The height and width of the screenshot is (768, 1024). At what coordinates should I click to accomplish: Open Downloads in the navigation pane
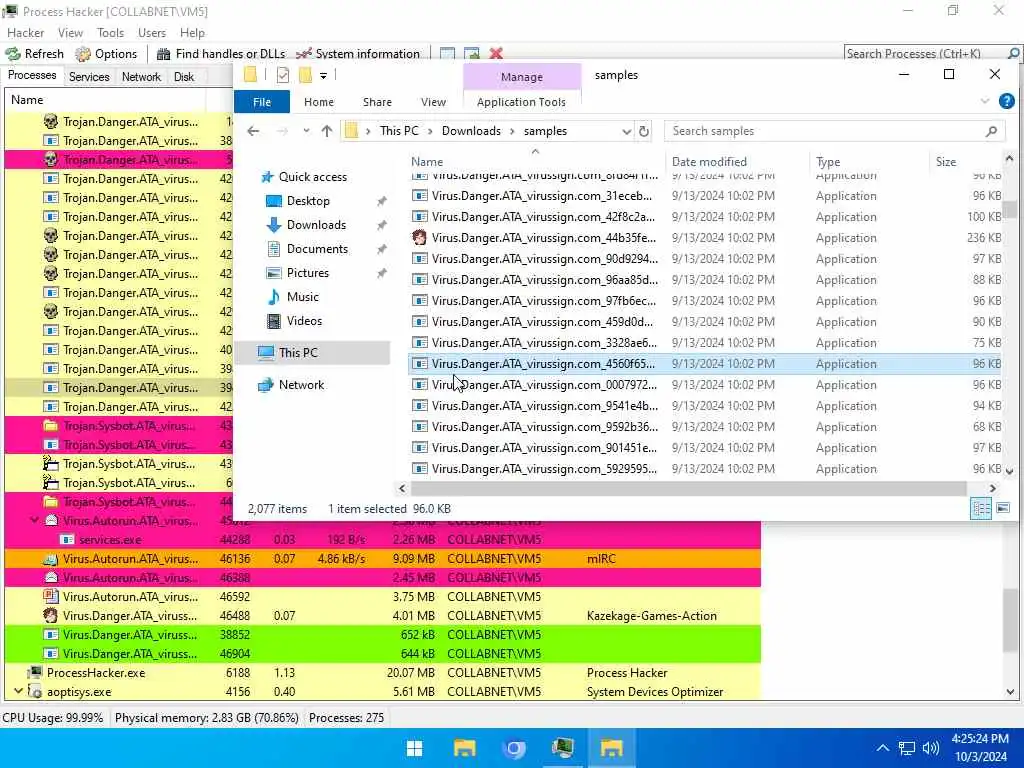(316, 225)
